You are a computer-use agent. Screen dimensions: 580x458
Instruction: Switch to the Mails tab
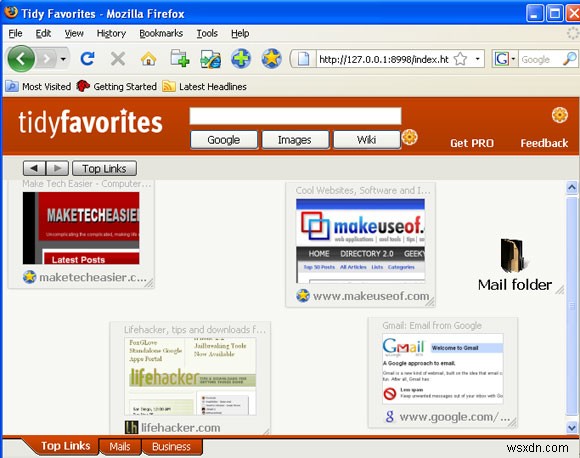pos(120,447)
